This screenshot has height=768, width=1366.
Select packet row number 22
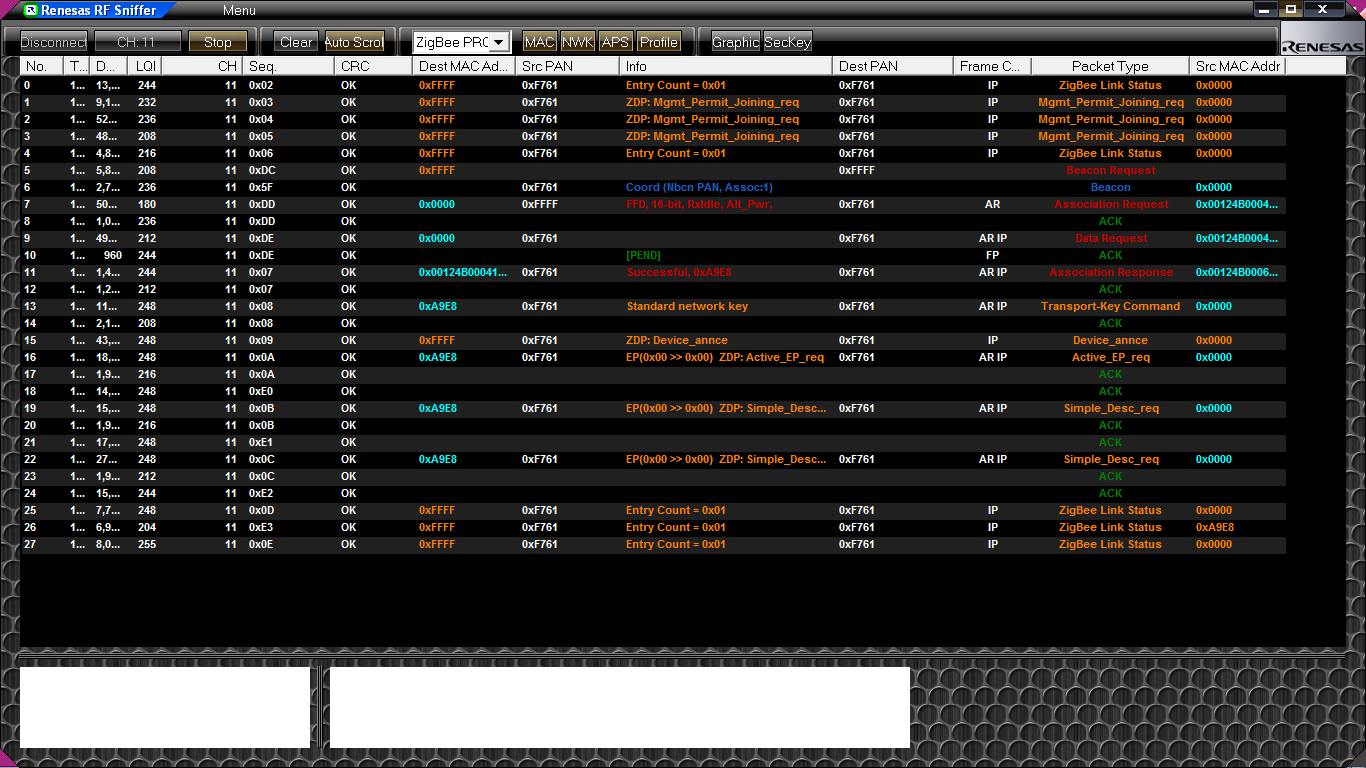point(30,460)
